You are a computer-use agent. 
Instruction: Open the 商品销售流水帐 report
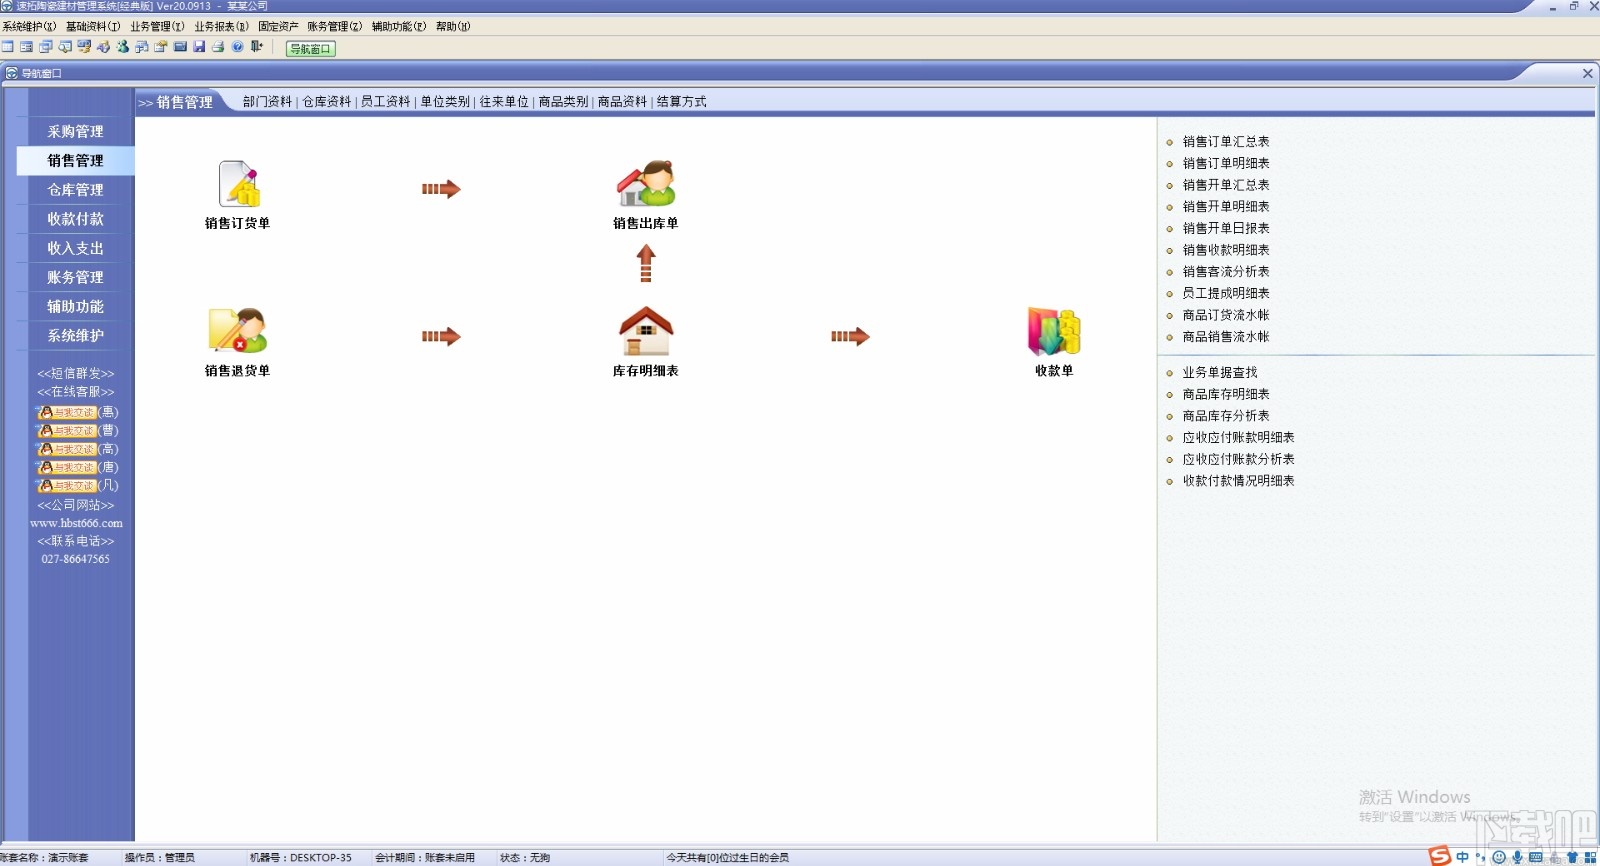coord(1226,337)
